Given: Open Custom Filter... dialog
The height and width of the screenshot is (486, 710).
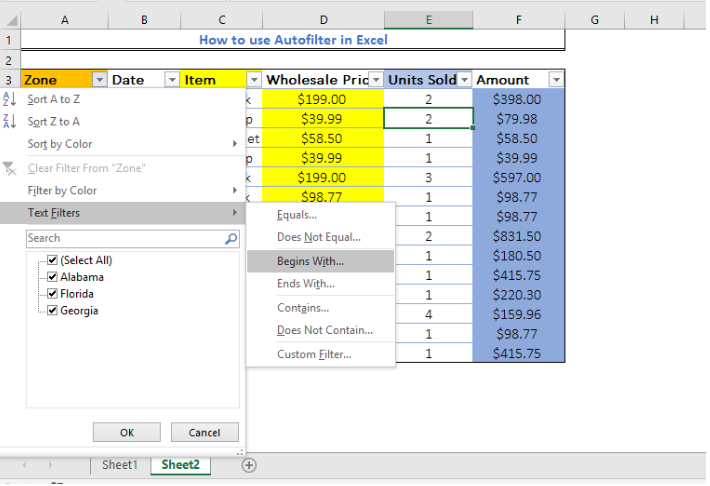Looking at the screenshot, I should pyautogui.click(x=320, y=354).
